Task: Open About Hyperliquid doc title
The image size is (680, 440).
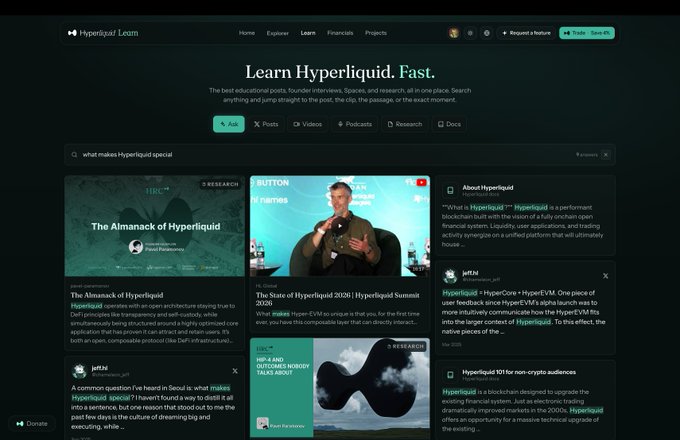Action: pyautogui.click(x=488, y=188)
